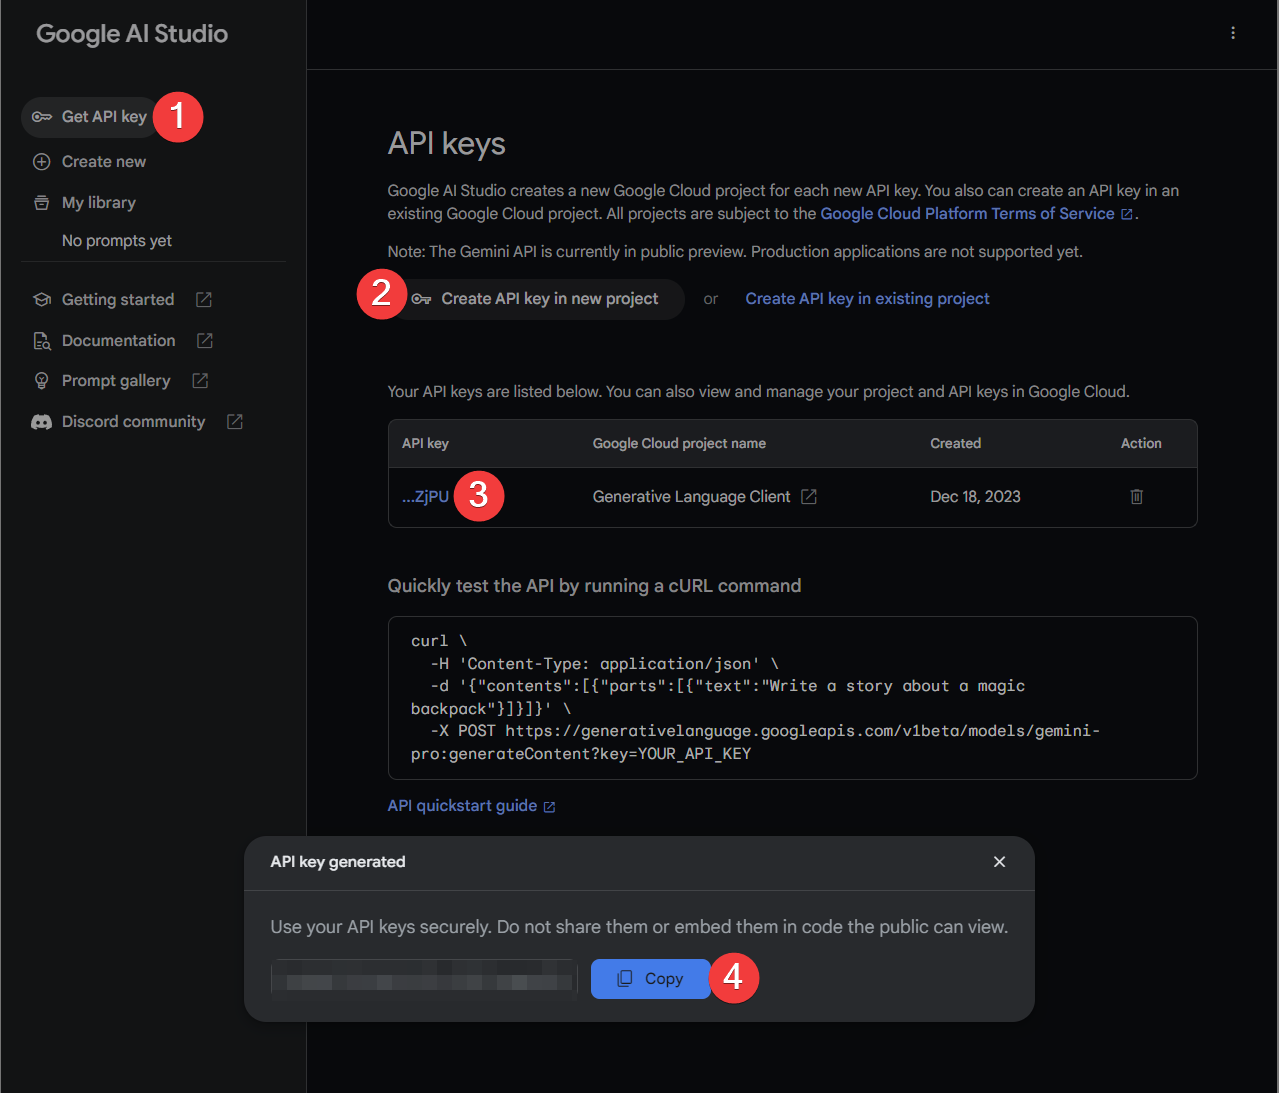Open Documentation sidebar item
Image resolution: width=1279 pixels, height=1093 pixels.
point(119,341)
